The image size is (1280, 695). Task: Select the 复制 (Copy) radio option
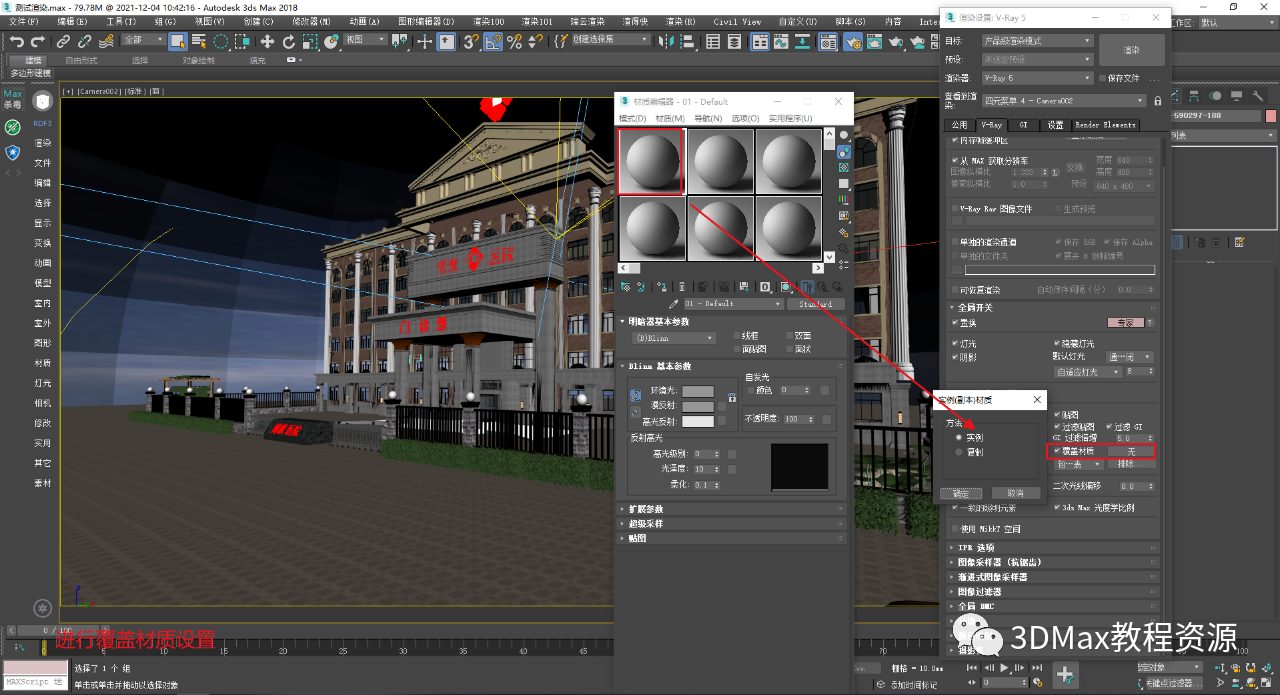tap(960, 452)
